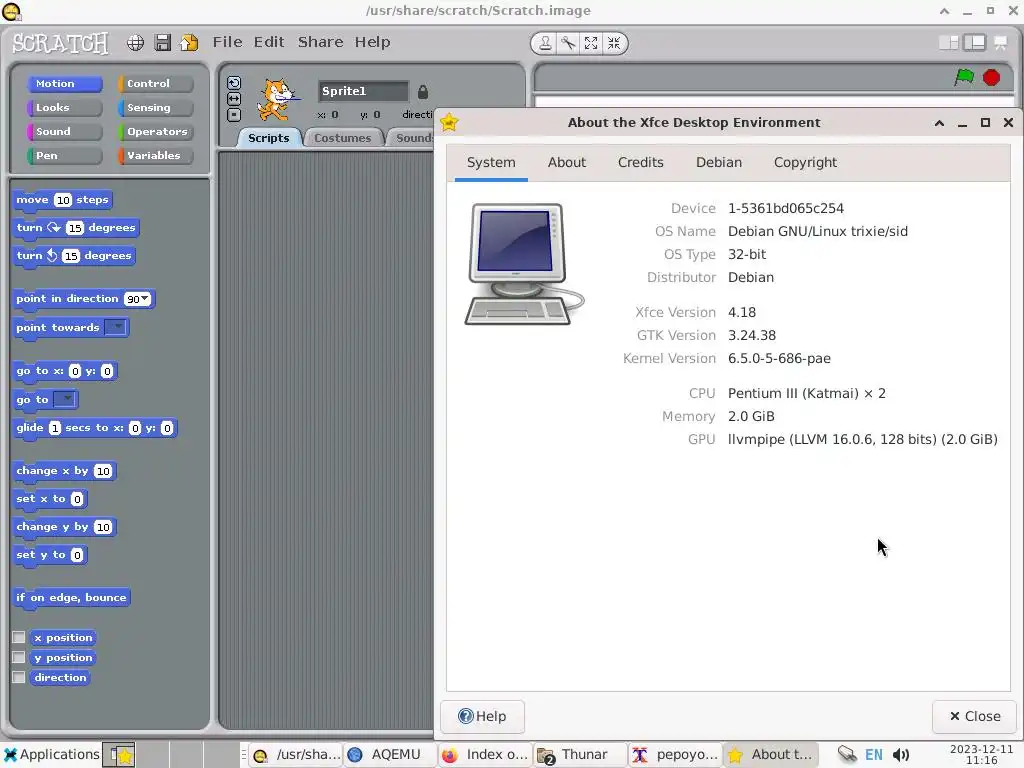The image size is (1024, 768).
Task: Open the Scratch Edit menu
Action: (x=269, y=42)
